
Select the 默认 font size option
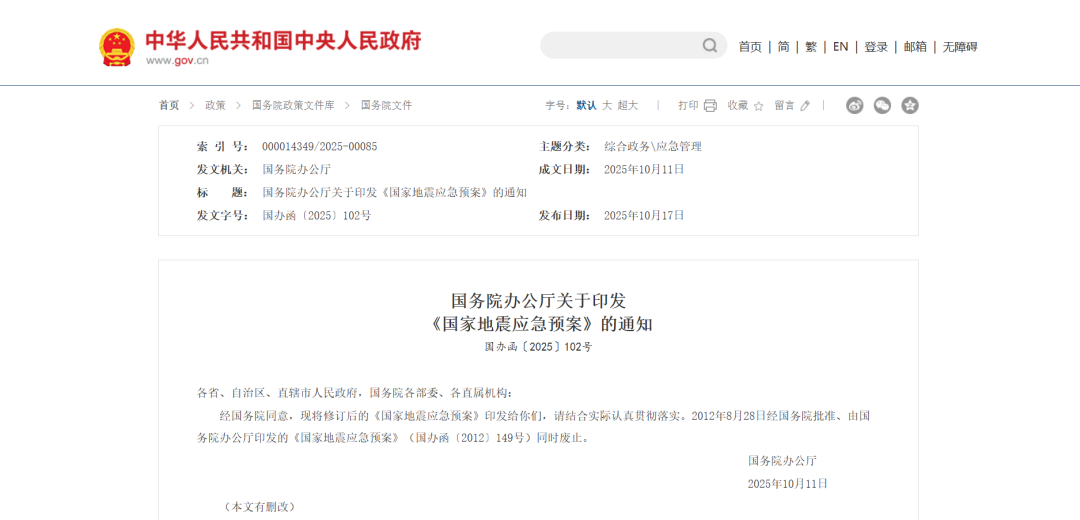[x=586, y=105]
